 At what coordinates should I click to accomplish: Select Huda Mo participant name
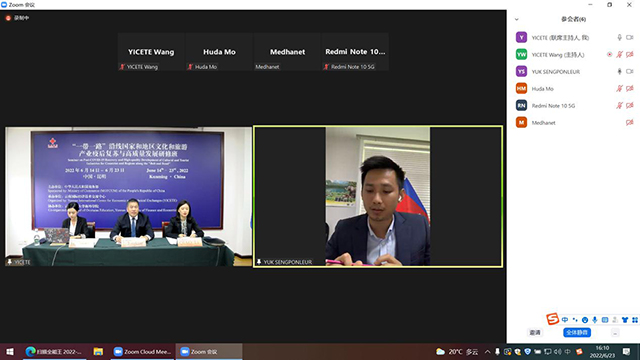click(542, 89)
